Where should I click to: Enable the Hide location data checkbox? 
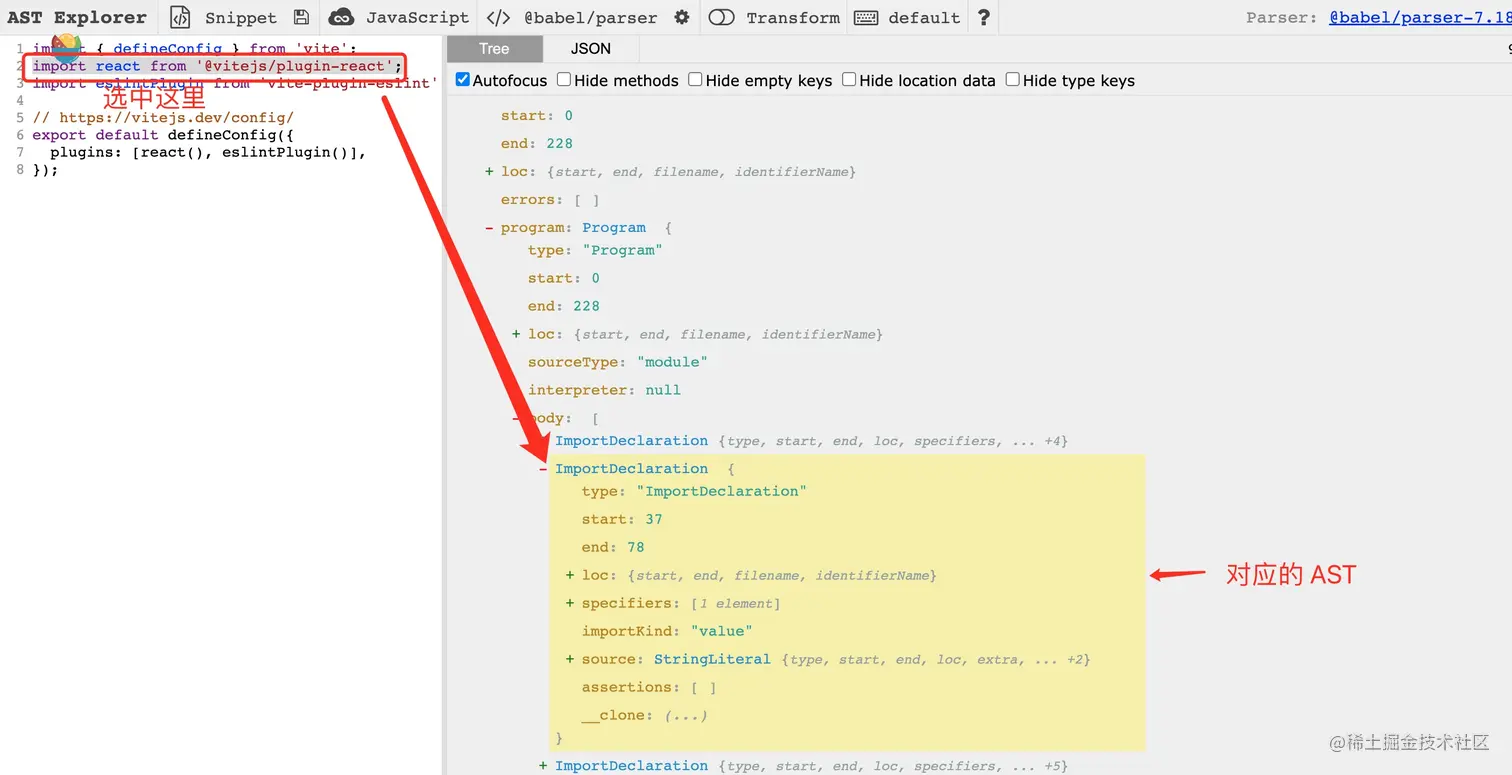[x=849, y=79]
